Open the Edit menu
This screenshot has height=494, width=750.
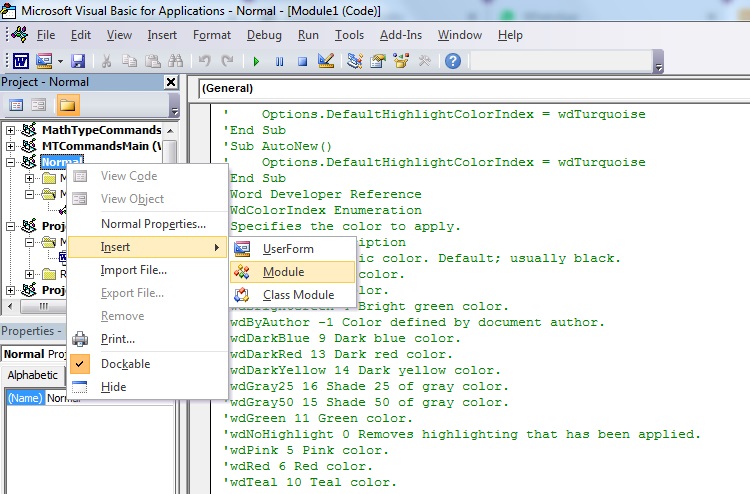click(81, 35)
